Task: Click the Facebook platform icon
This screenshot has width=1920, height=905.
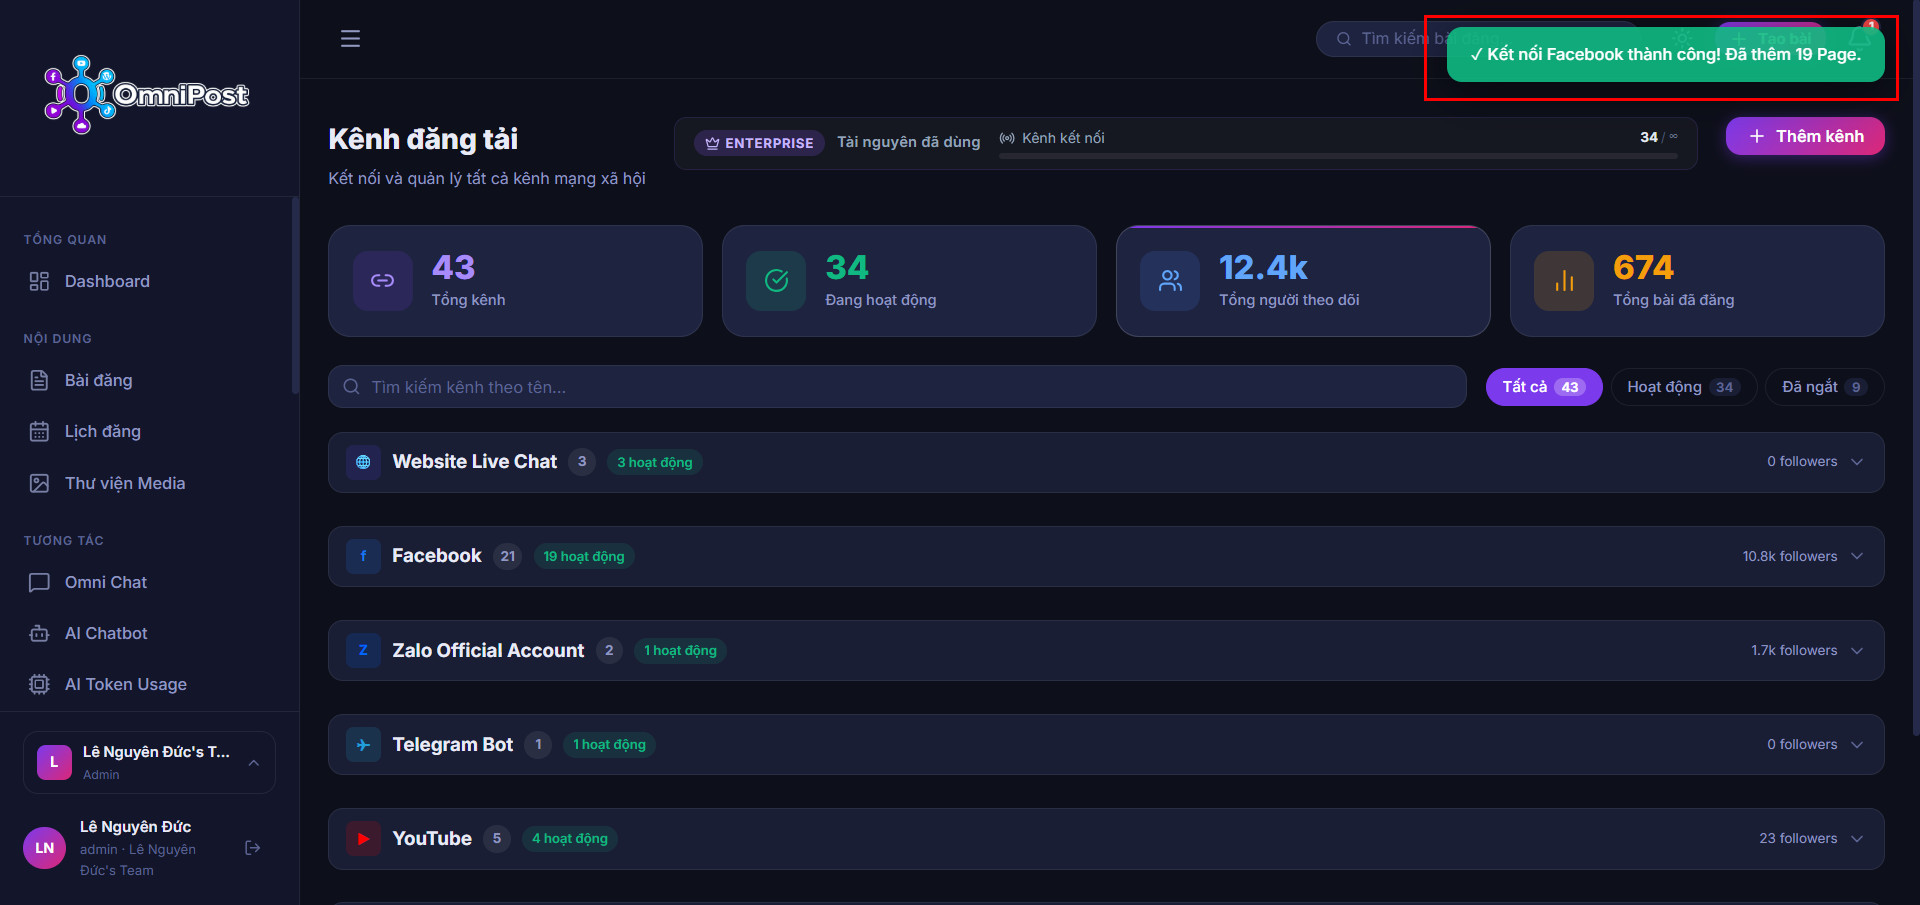Action: pyautogui.click(x=363, y=556)
